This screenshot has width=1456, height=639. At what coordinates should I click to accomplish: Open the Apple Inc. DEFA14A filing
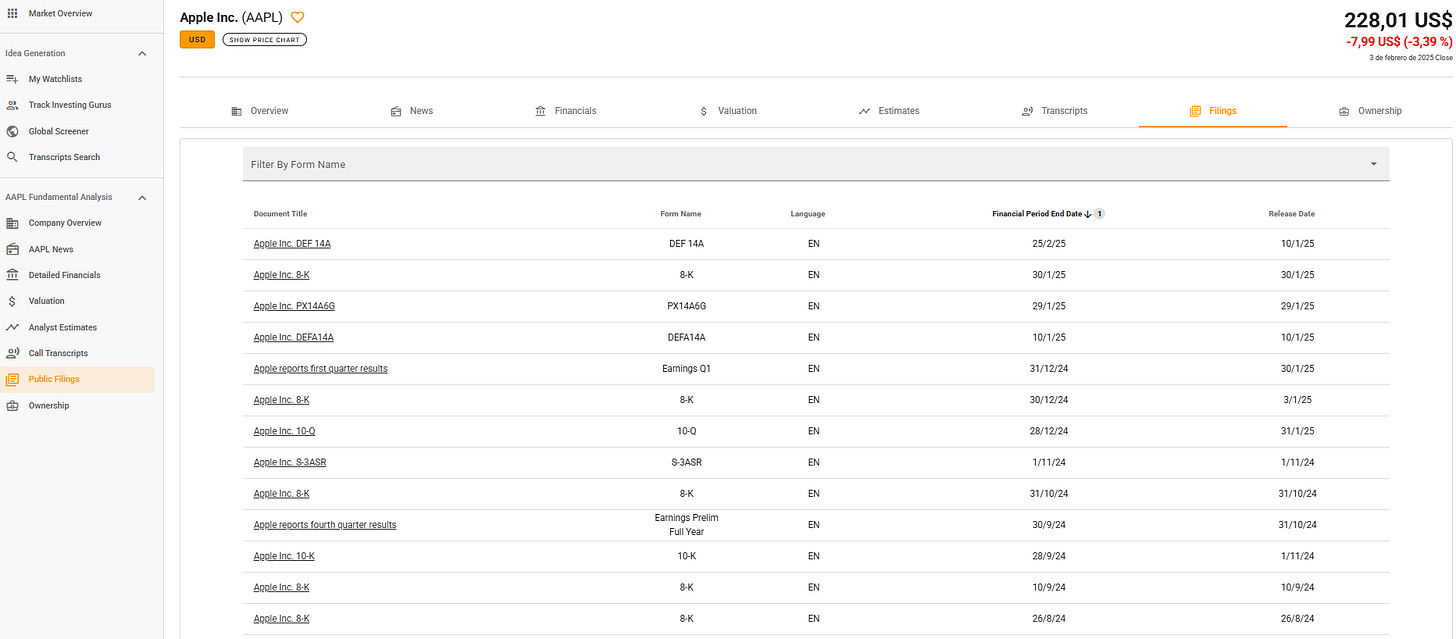pyautogui.click(x=294, y=337)
